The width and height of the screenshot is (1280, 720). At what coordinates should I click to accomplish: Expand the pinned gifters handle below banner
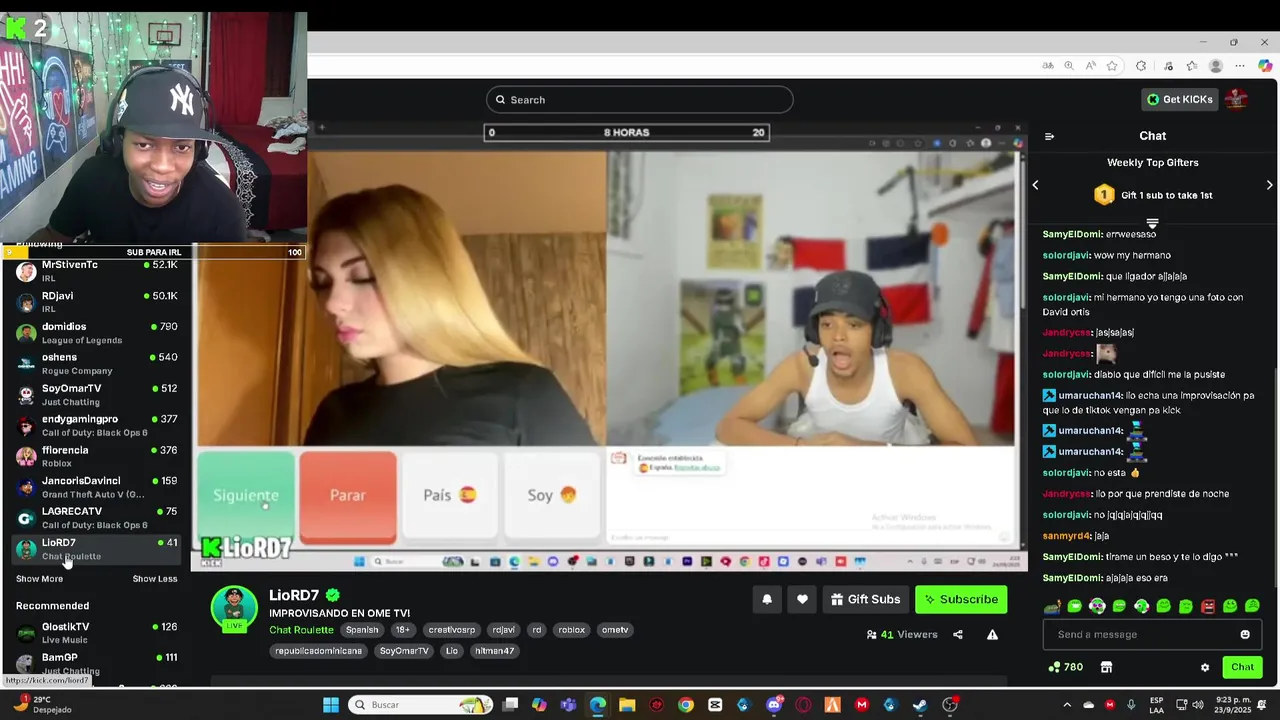tap(1152, 223)
